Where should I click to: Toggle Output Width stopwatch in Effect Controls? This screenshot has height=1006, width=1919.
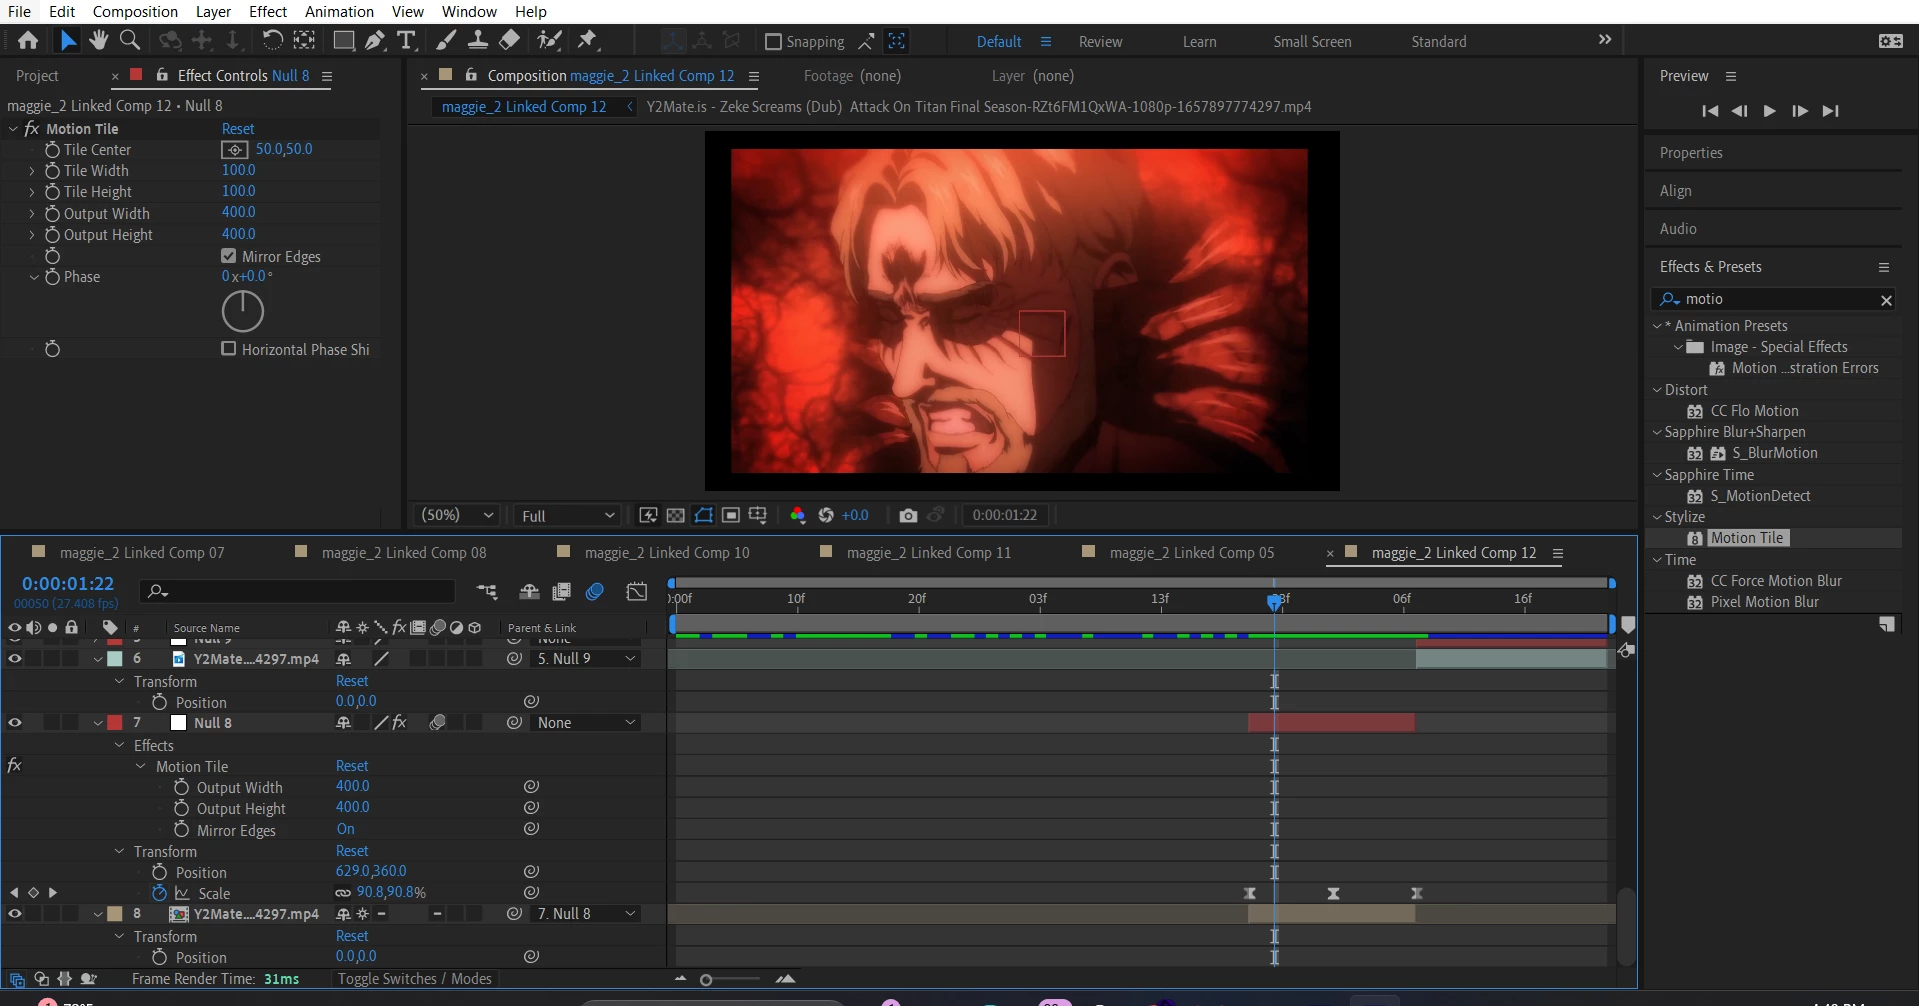click(x=52, y=214)
